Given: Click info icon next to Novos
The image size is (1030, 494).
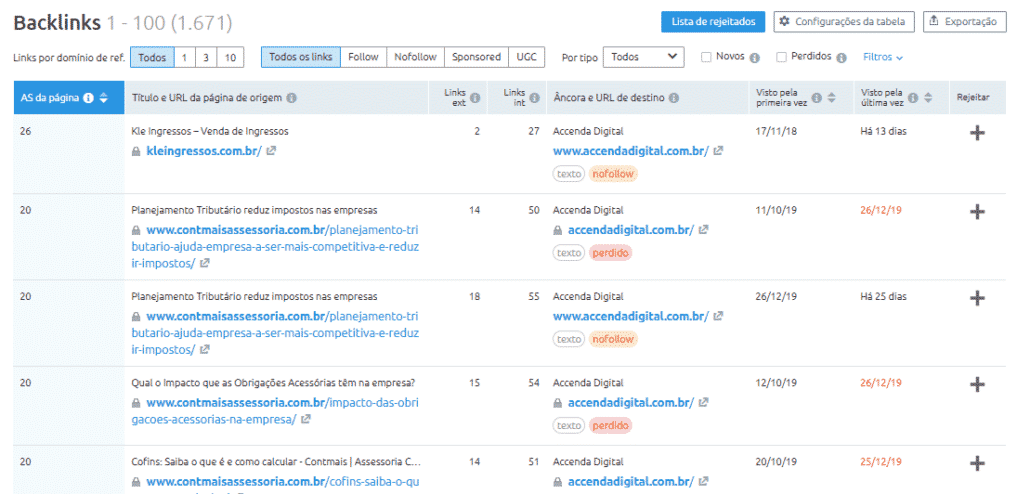Looking at the screenshot, I should [x=755, y=58].
